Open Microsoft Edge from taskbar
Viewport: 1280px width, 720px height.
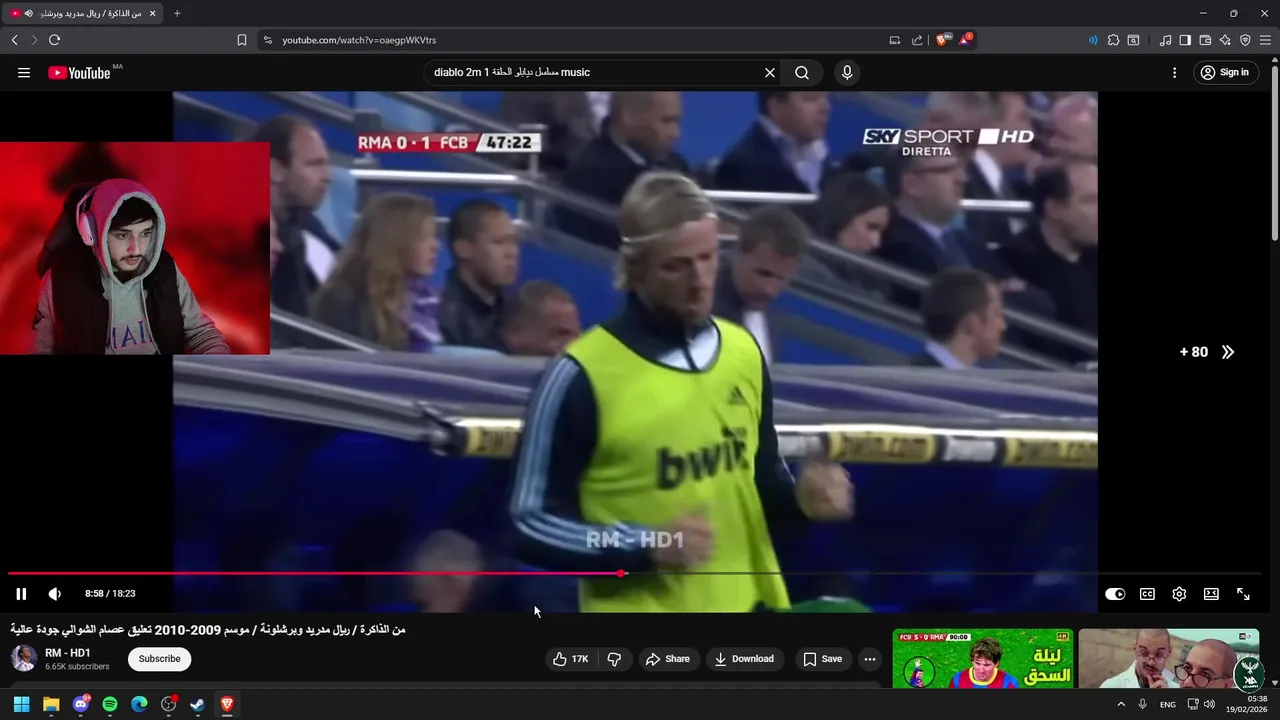[x=139, y=704]
